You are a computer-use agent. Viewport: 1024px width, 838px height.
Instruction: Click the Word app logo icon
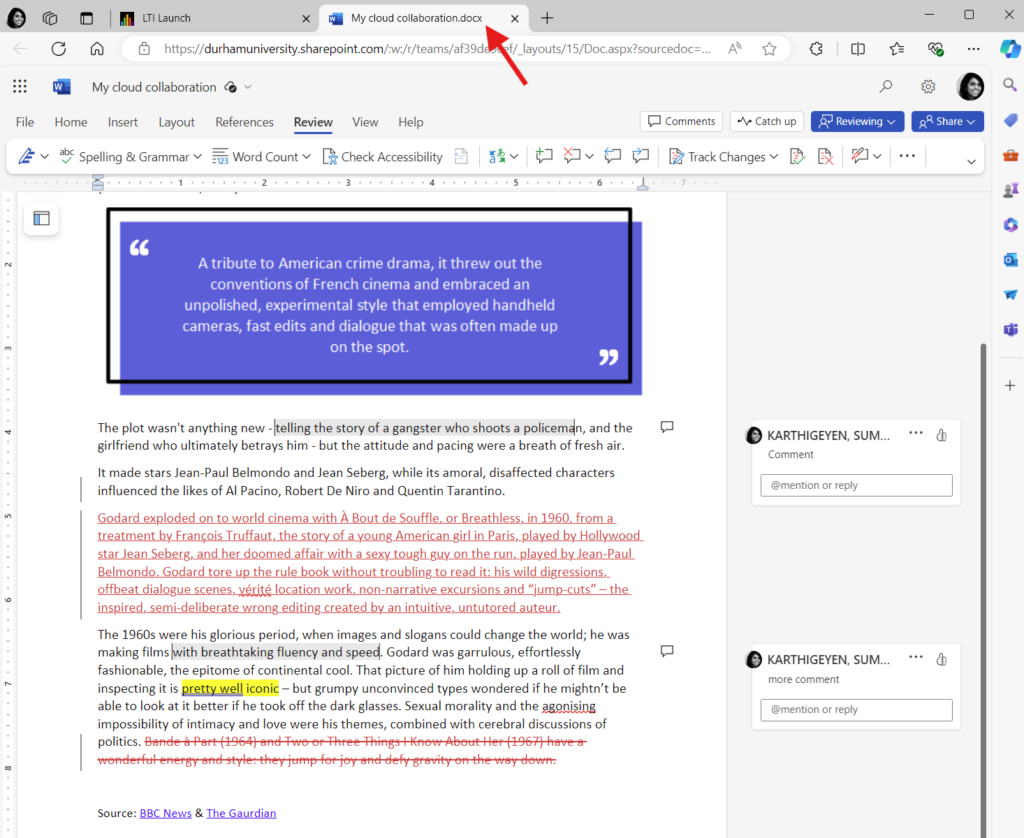[61, 86]
